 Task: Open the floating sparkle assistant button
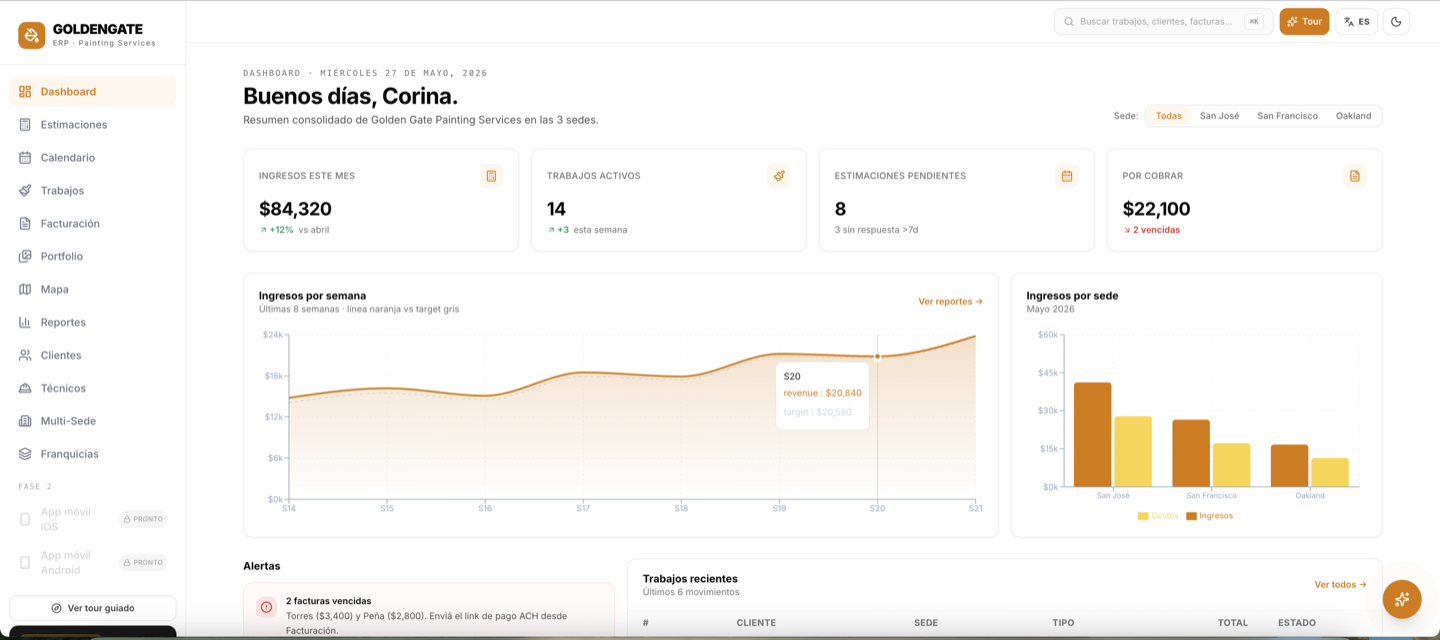[1402, 599]
